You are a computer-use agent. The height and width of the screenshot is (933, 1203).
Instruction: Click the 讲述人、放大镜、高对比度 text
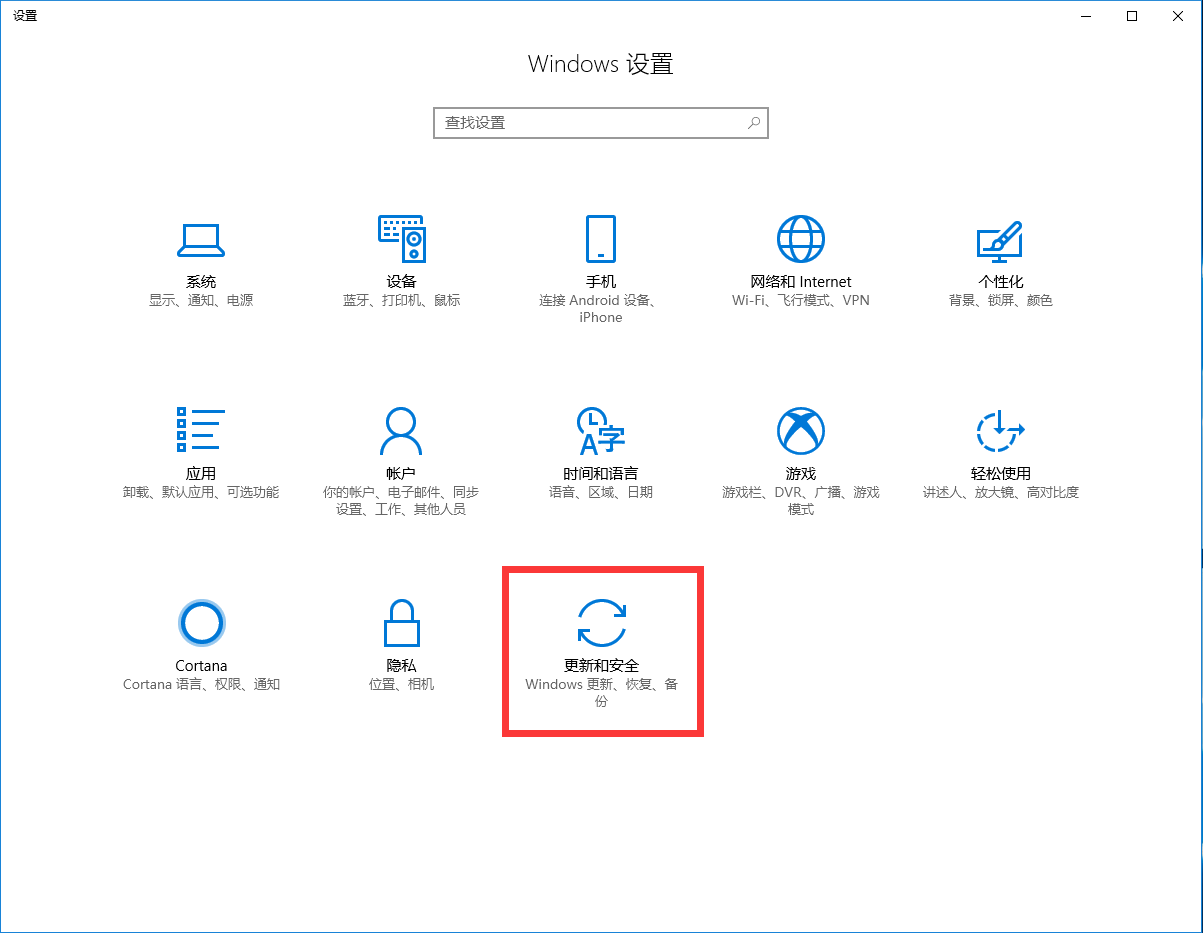click(1000, 492)
